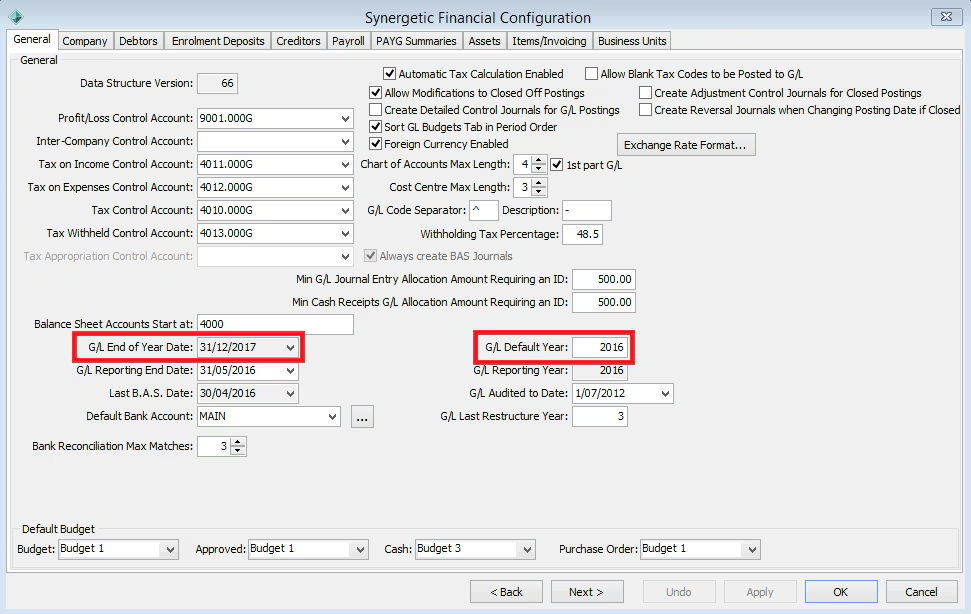Open the G/L Audited to Date dropdown
The image size is (971, 614).
[x=665, y=394]
